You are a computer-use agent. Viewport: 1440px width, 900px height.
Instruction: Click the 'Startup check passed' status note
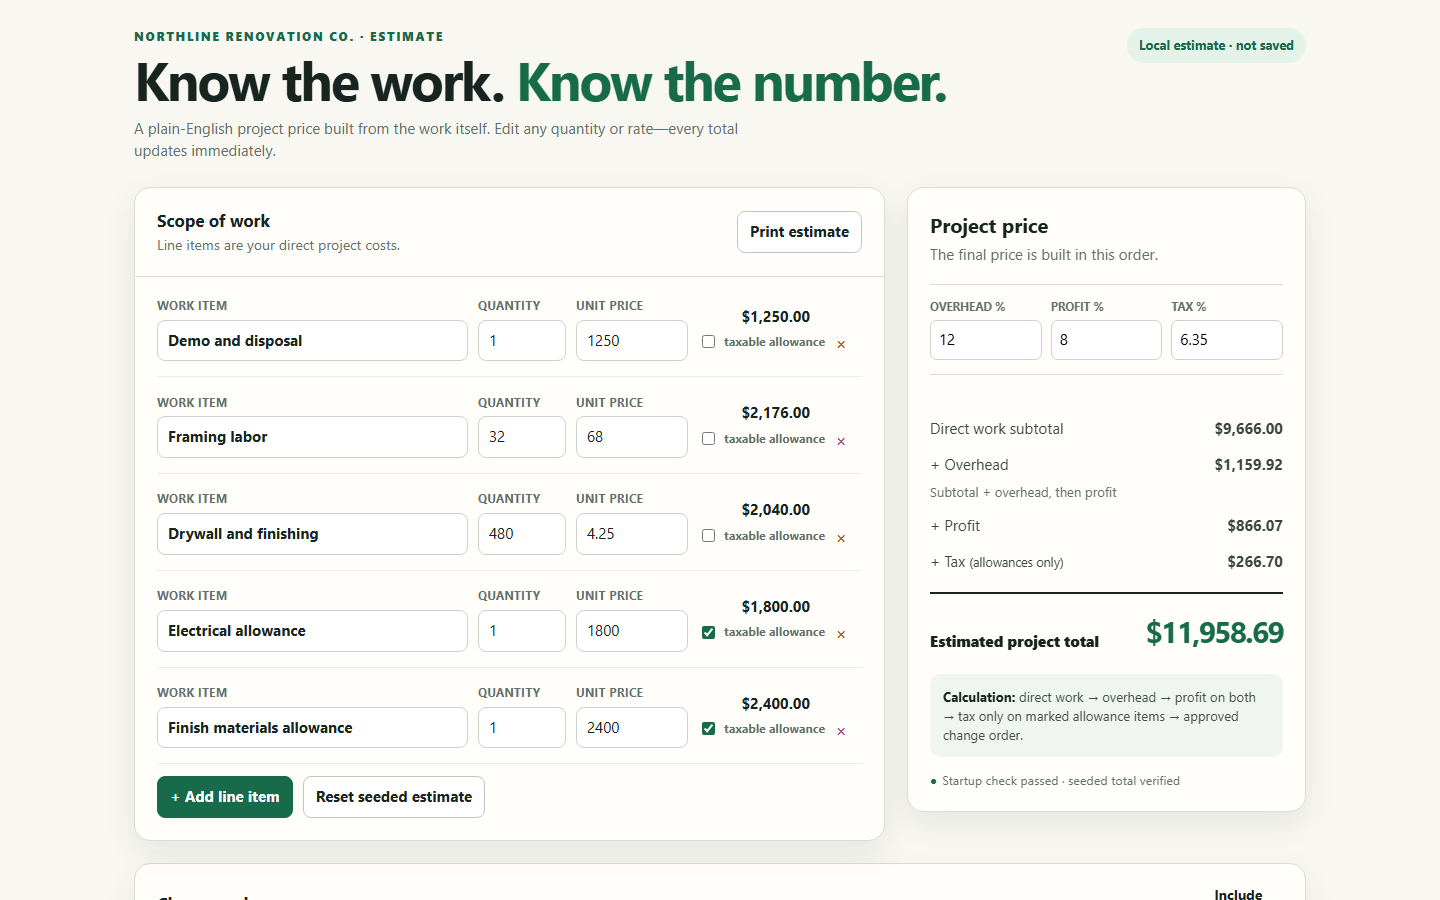1055,781
